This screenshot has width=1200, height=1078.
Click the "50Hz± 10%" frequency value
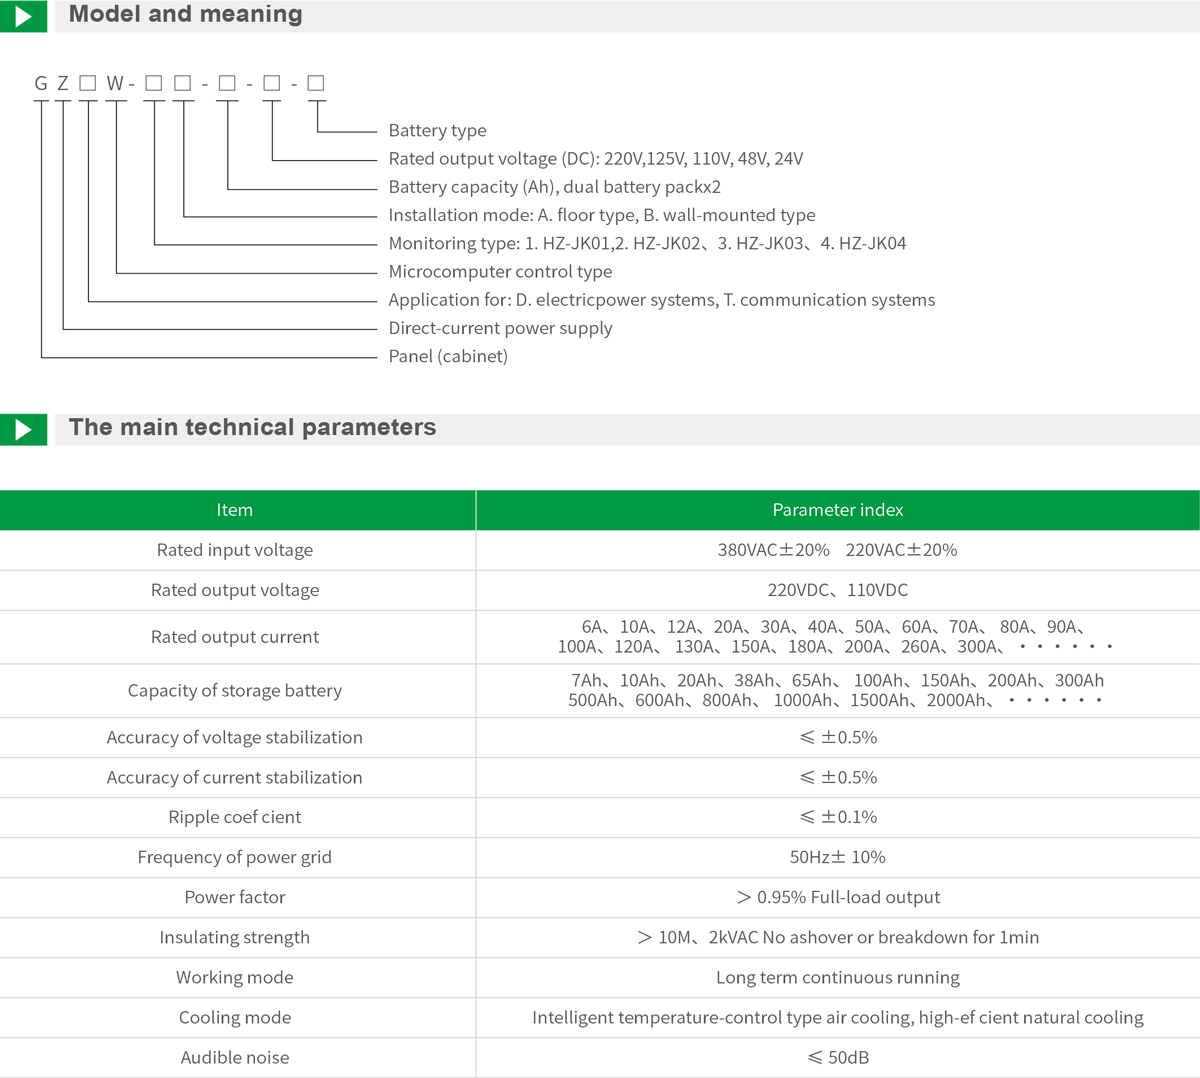pyautogui.click(x=837, y=858)
